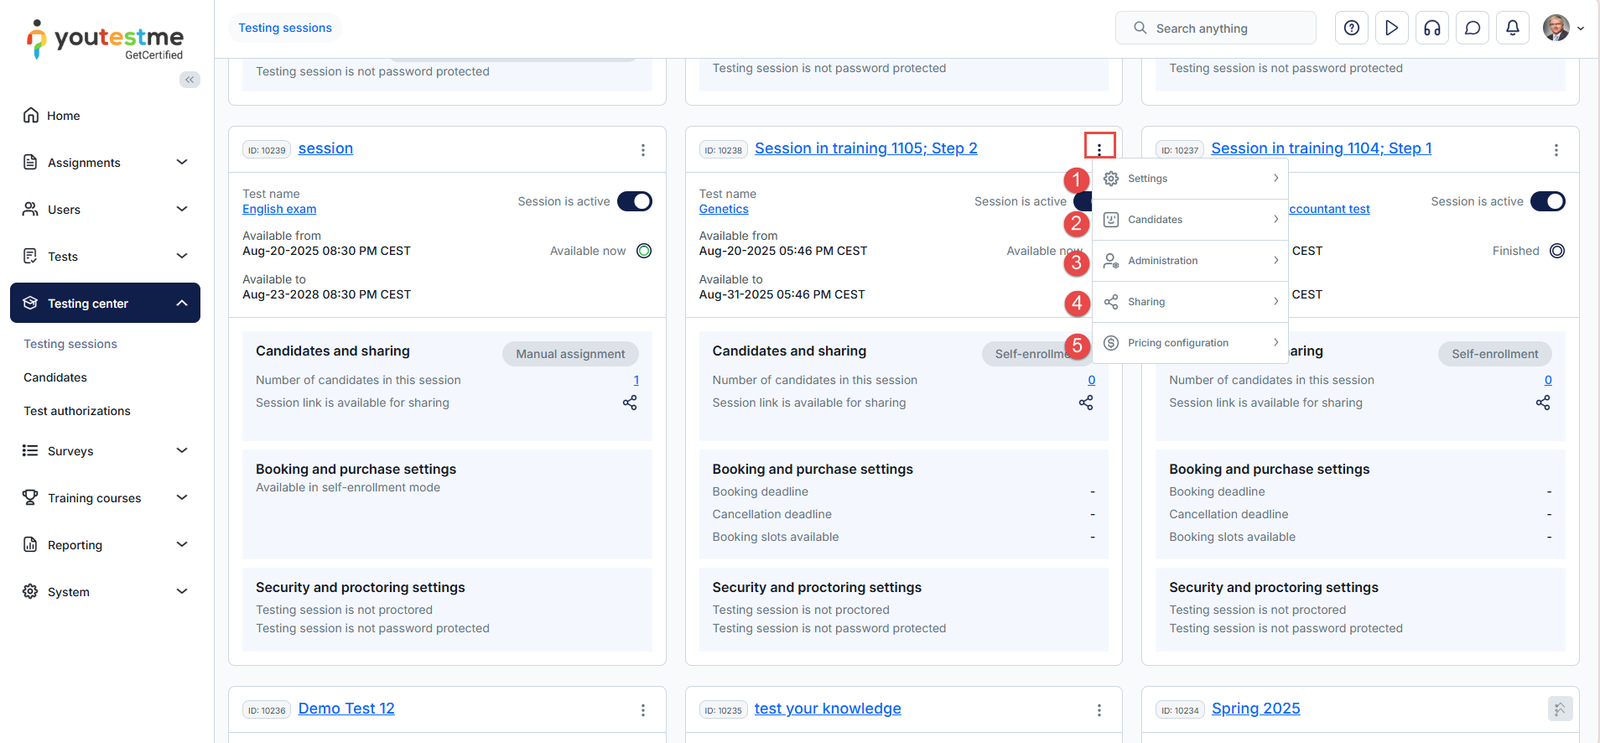The height and width of the screenshot is (743, 1600).
Task: Open the user profile avatar menu
Action: [x=1562, y=28]
